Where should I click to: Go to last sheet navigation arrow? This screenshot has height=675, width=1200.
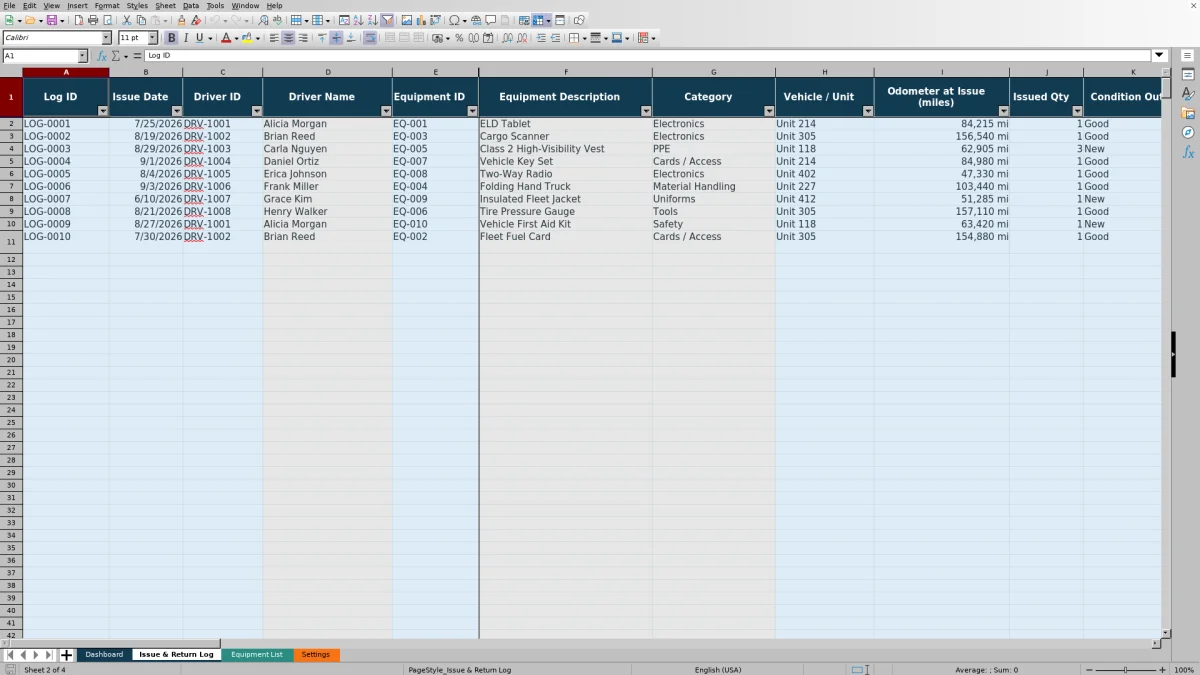click(x=48, y=655)
